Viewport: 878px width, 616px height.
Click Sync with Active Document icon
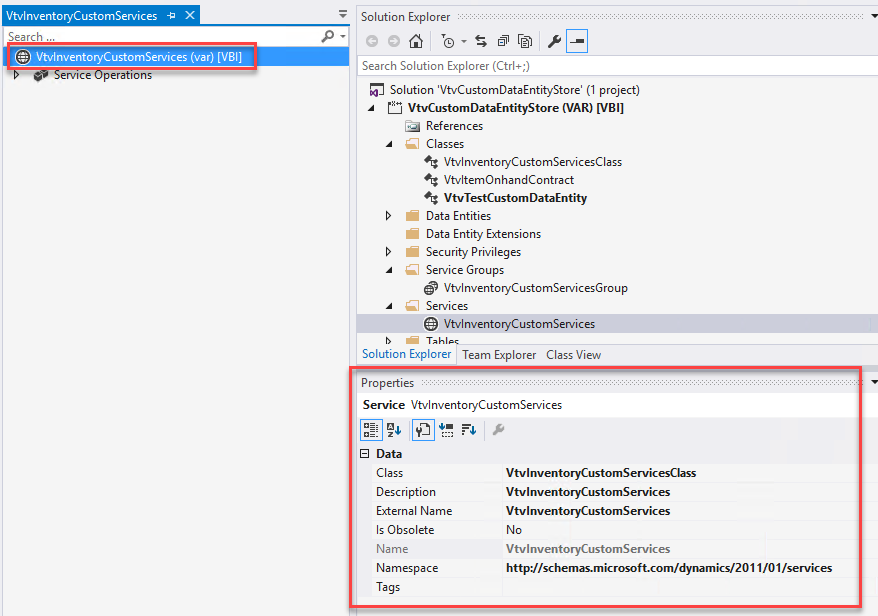point(481,41)
